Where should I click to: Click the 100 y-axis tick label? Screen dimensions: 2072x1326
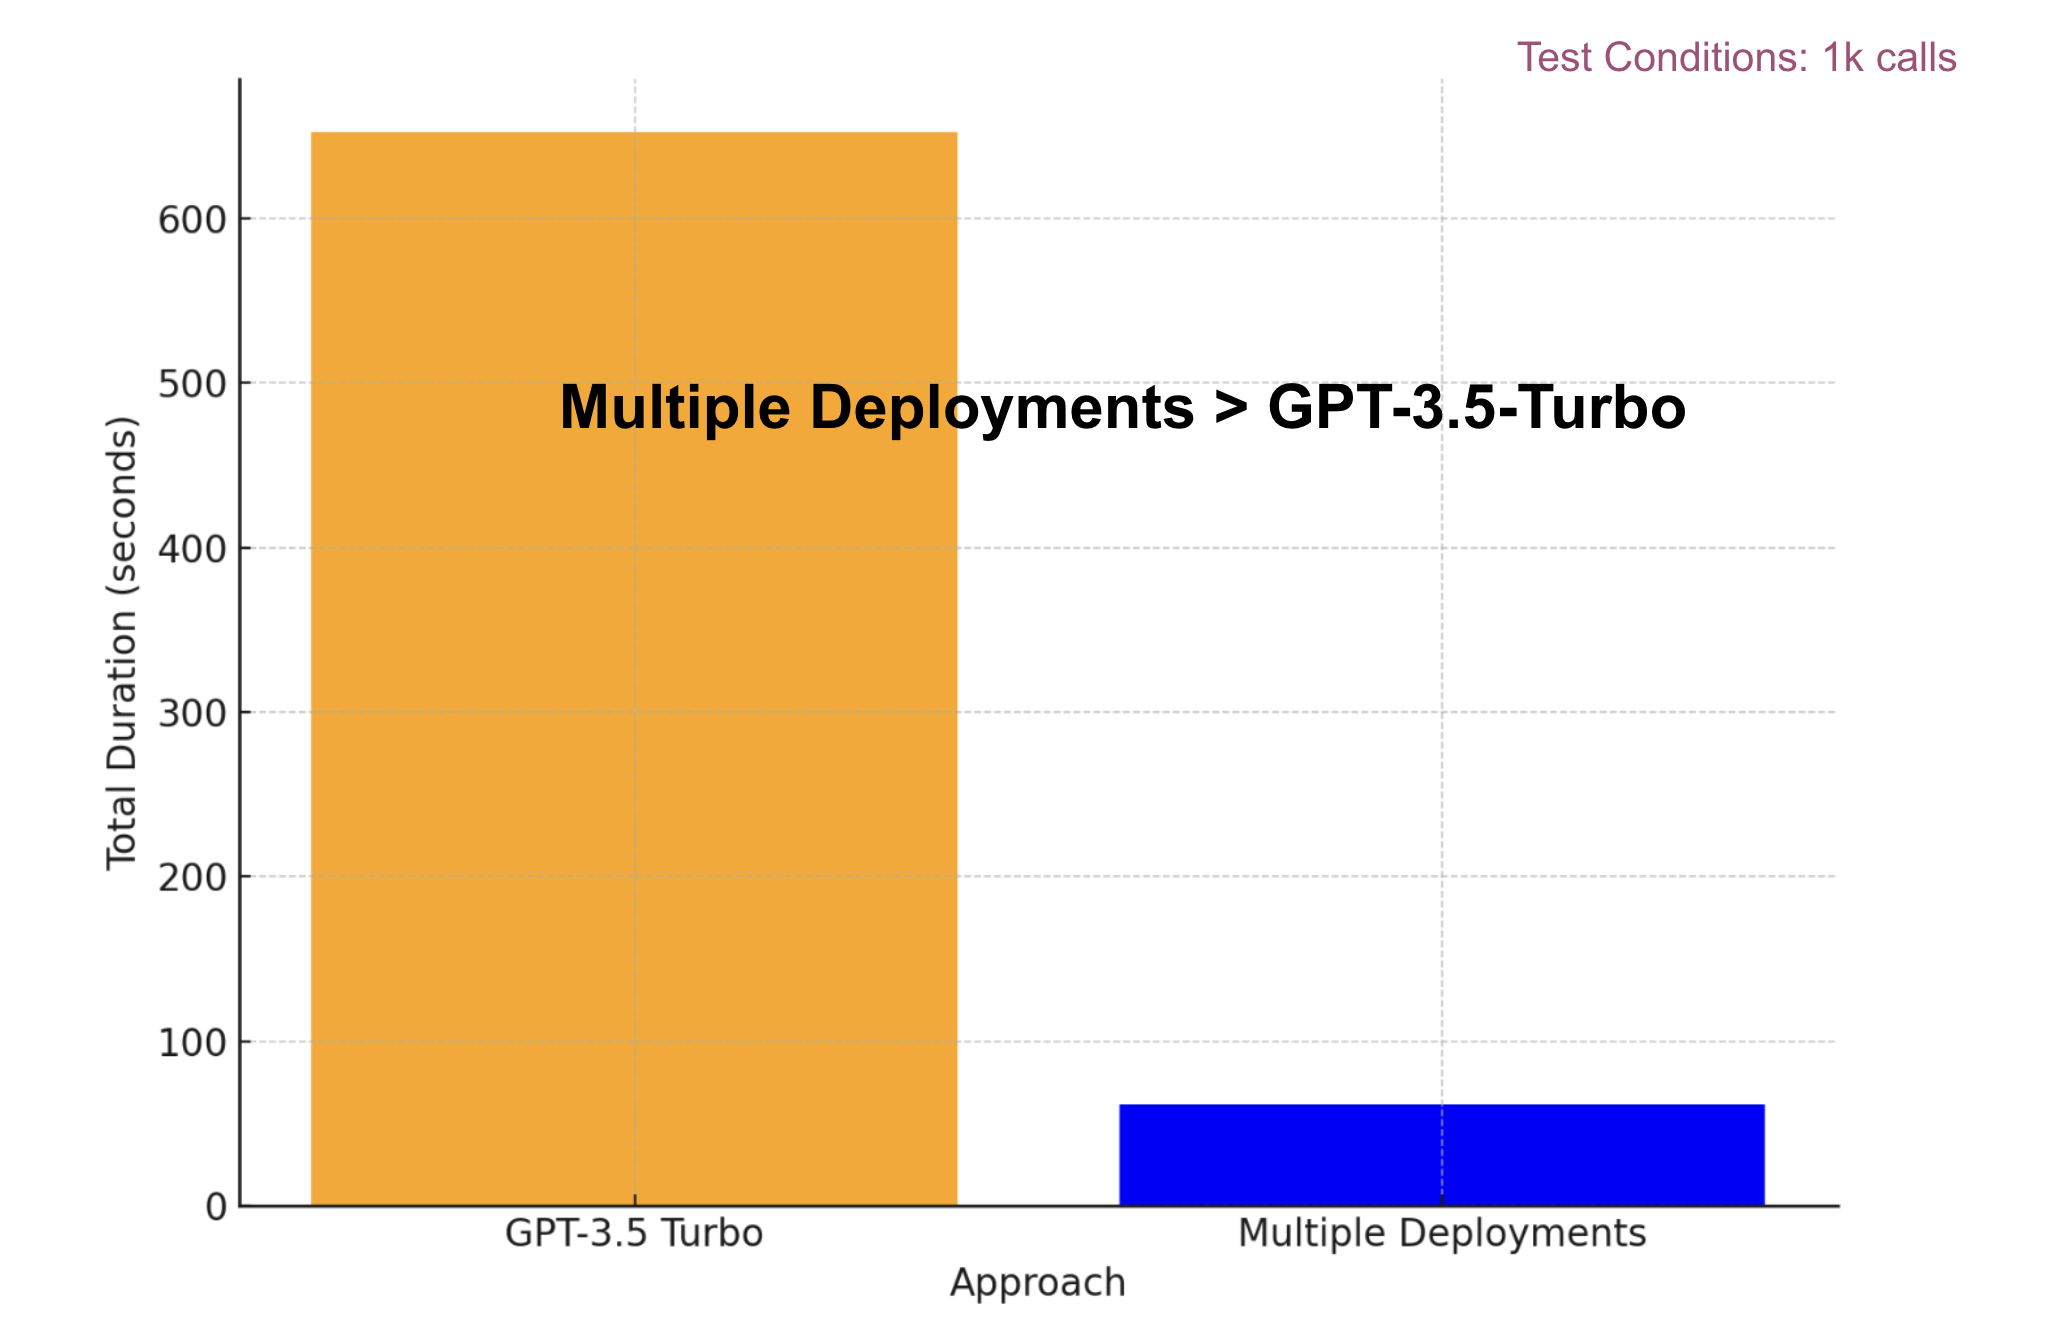pos(192,1043)
